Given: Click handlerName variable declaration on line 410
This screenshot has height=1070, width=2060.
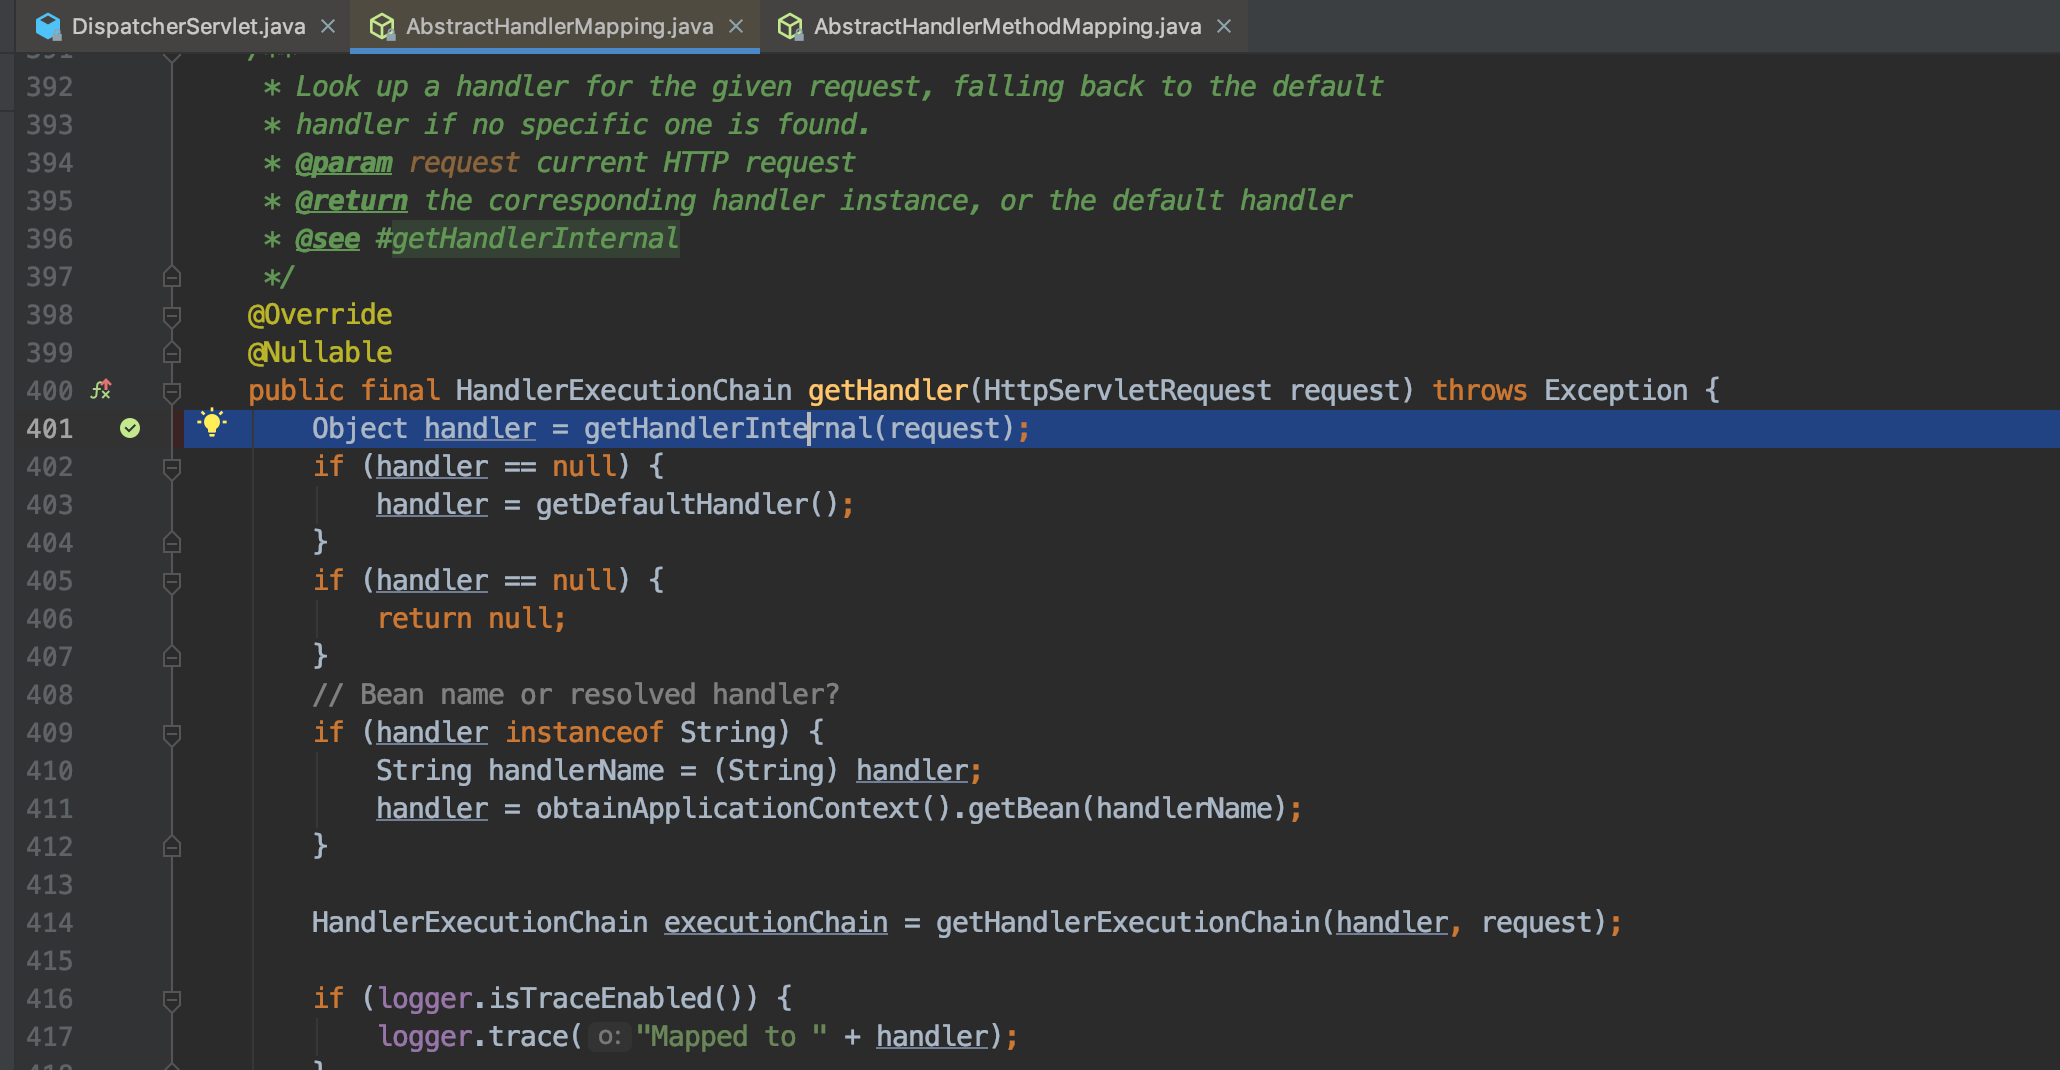Looking at the screenshot, I should coord(576,770).
